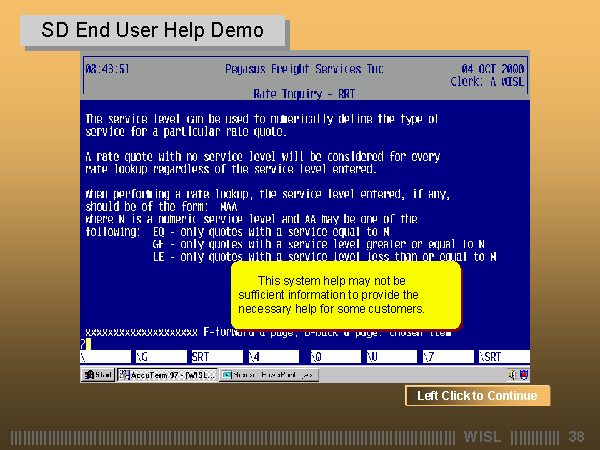Click the yellow system help callout box
The image size is (600, 450).
[345, 295]
